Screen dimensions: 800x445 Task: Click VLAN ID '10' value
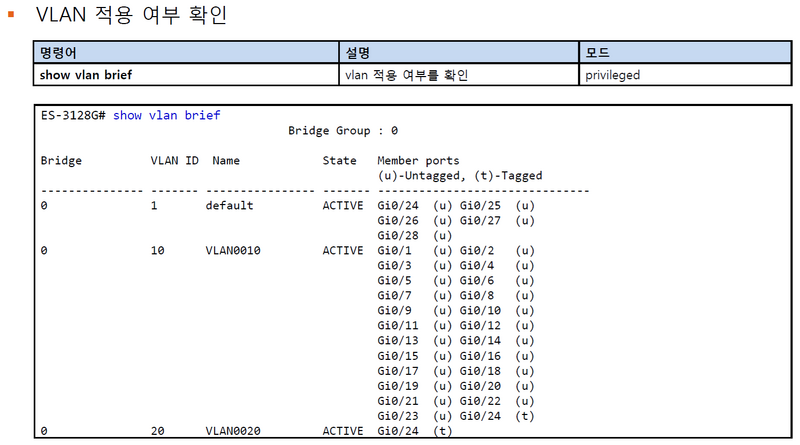point(157,251)
